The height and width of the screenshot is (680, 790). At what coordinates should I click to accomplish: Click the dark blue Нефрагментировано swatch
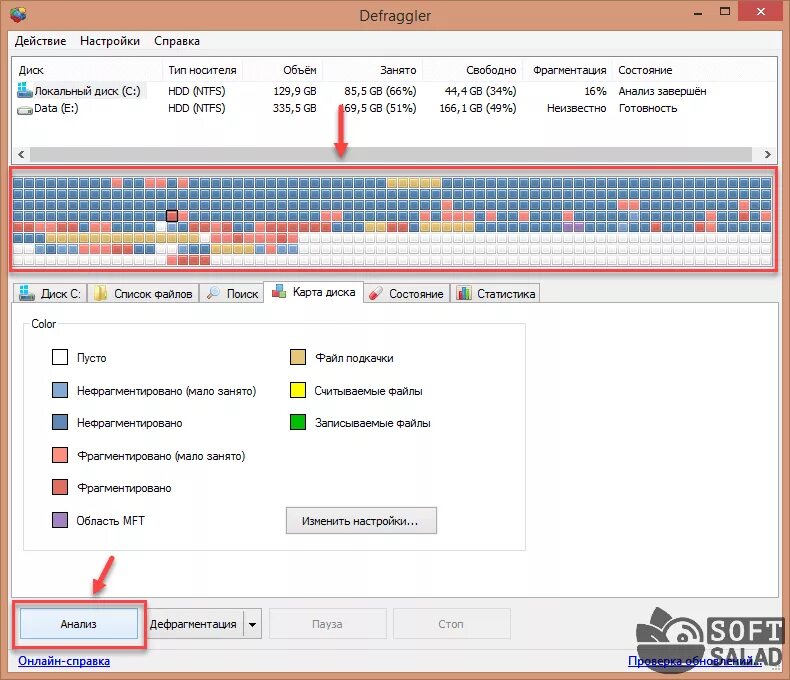[x=60, y=422]
